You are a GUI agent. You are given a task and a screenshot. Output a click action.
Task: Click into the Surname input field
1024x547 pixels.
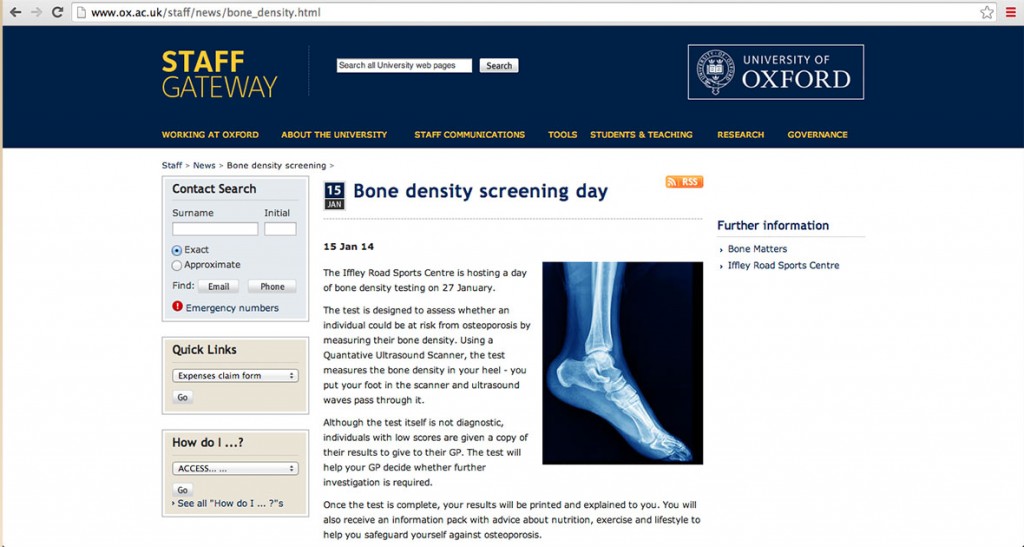coord(215,229)
